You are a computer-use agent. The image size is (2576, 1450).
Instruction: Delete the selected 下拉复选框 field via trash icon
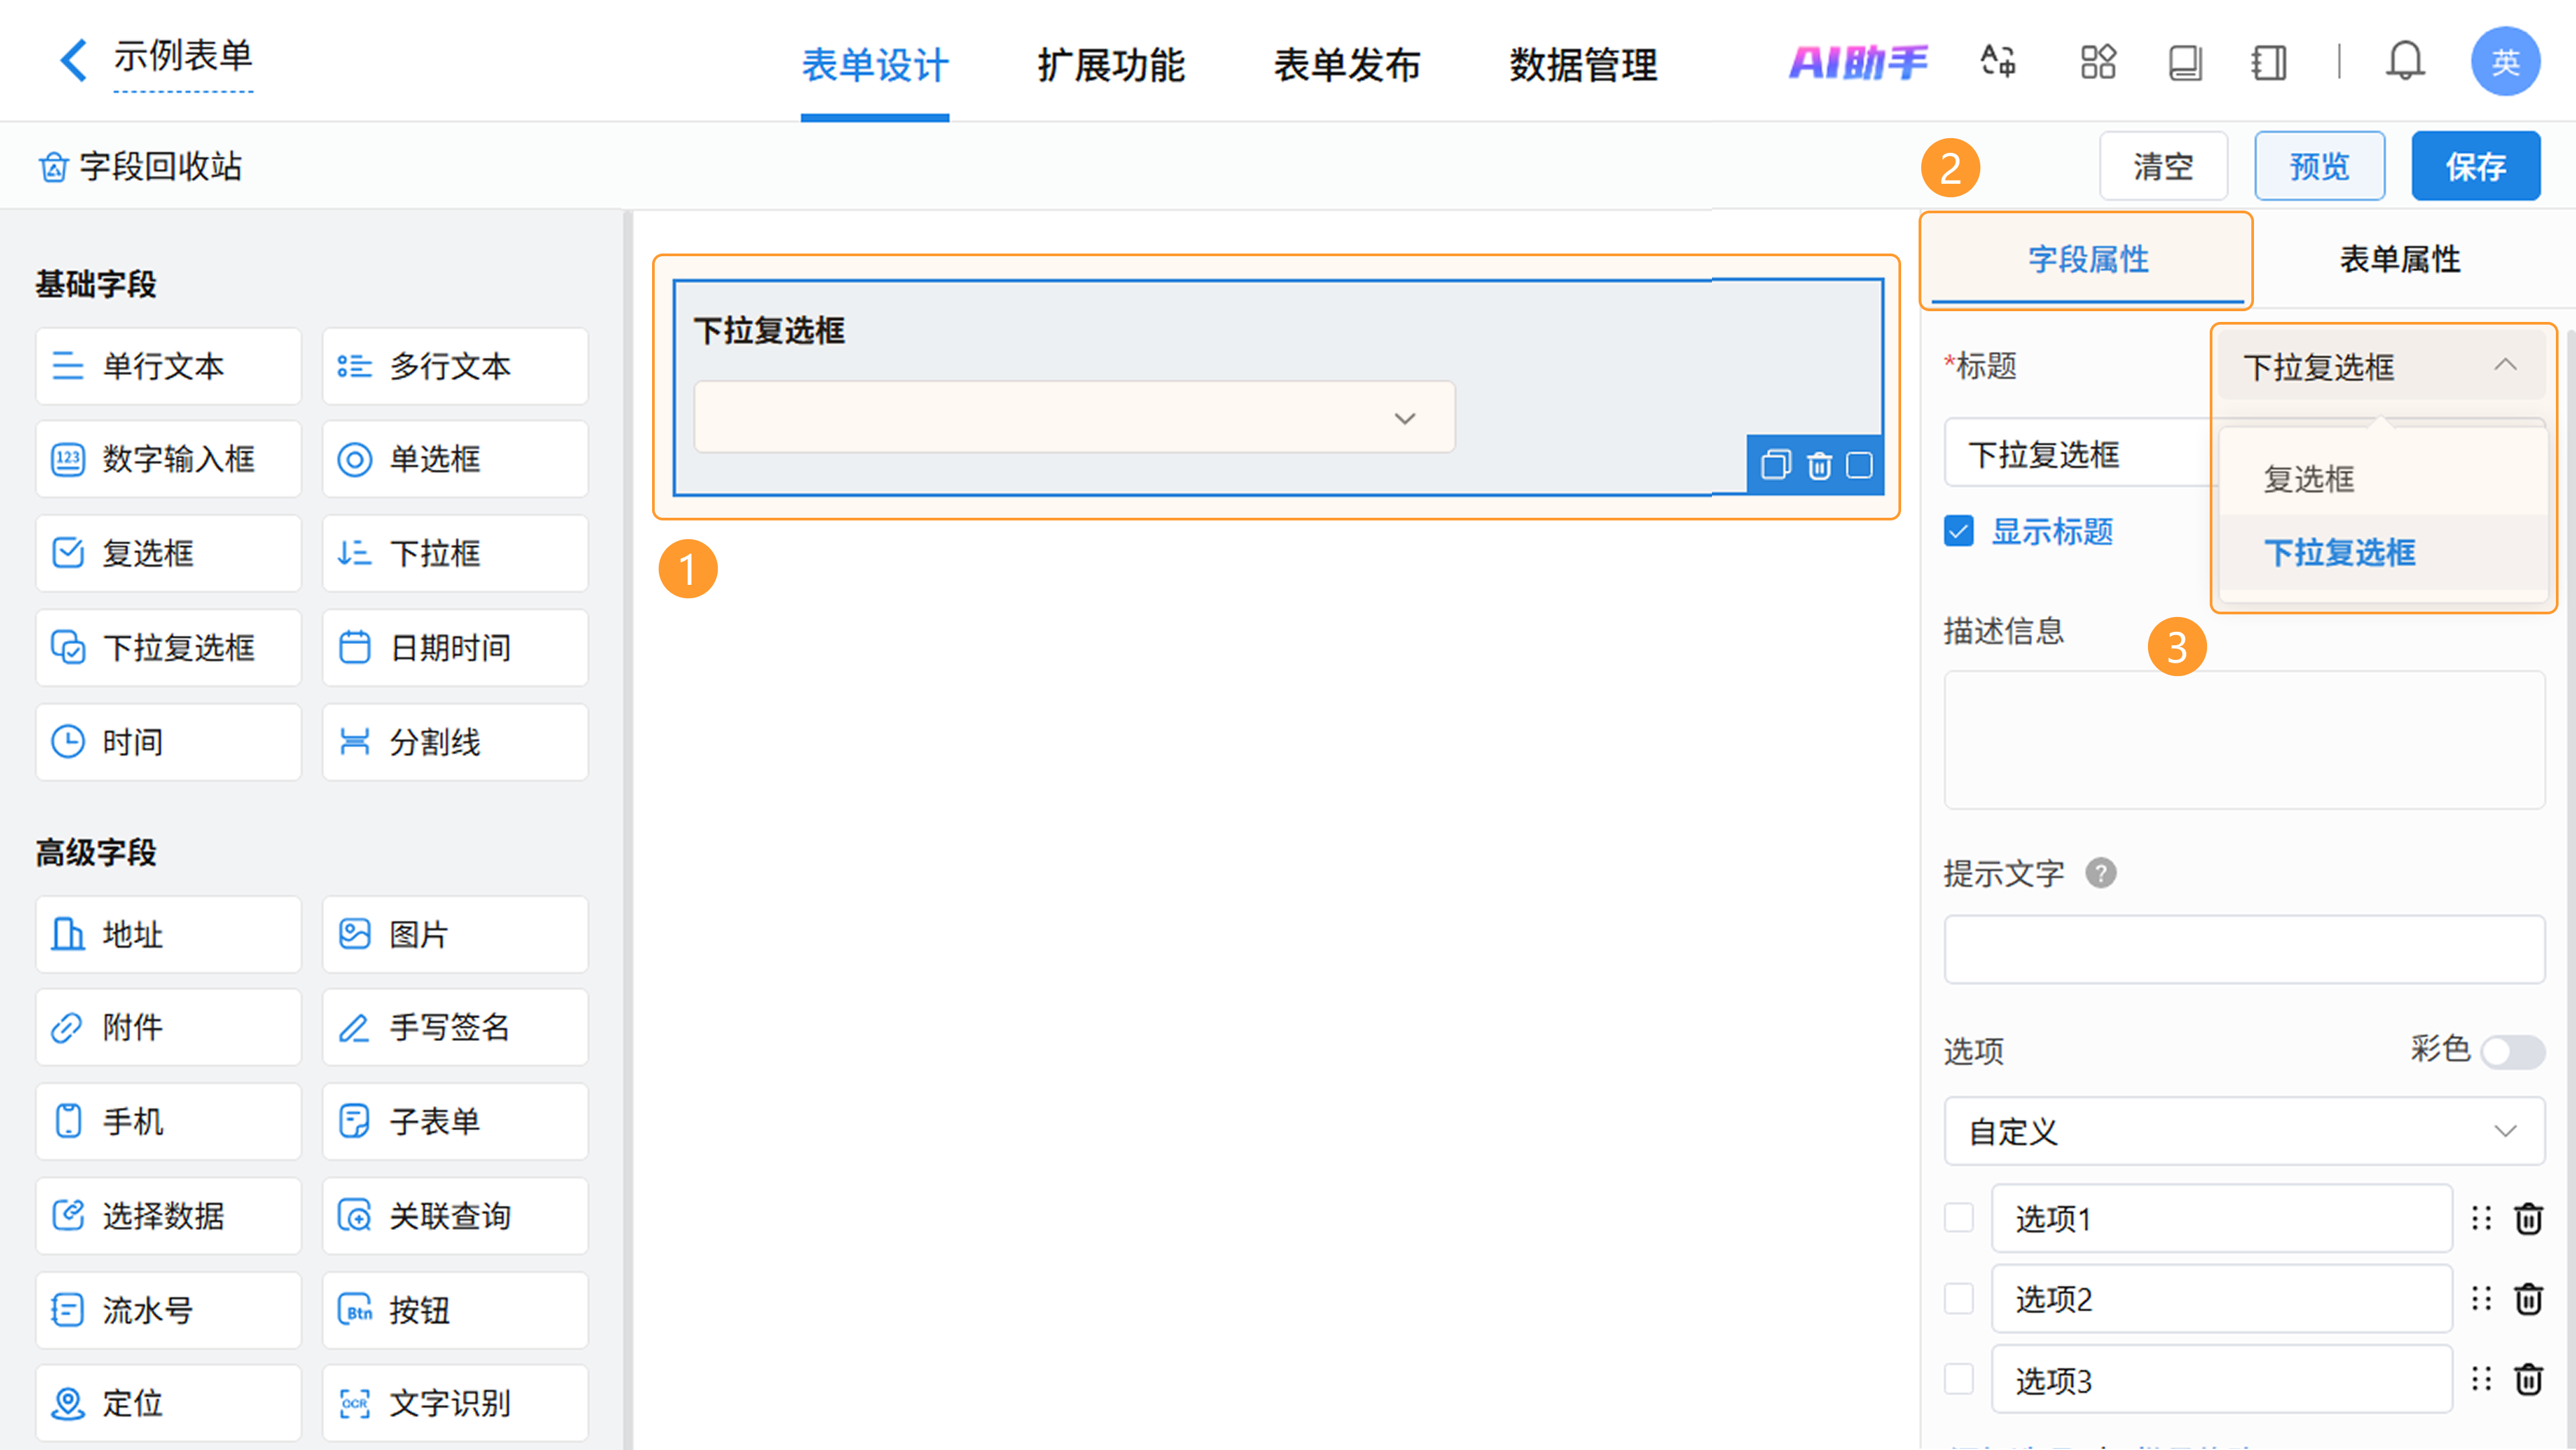tap(1819, 465)
